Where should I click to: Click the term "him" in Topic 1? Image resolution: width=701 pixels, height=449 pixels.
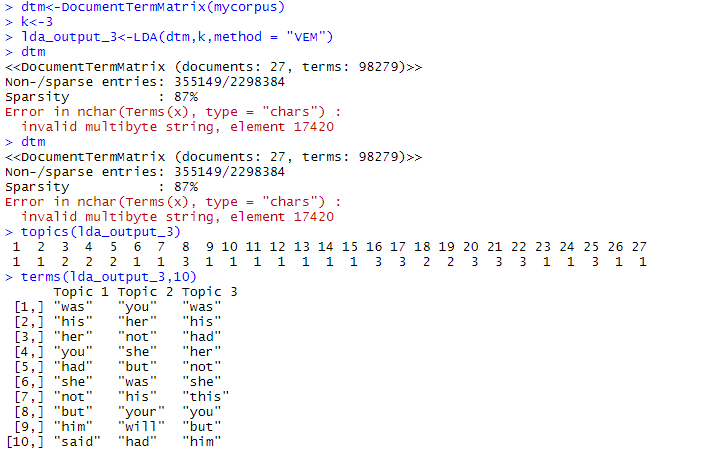73,427
